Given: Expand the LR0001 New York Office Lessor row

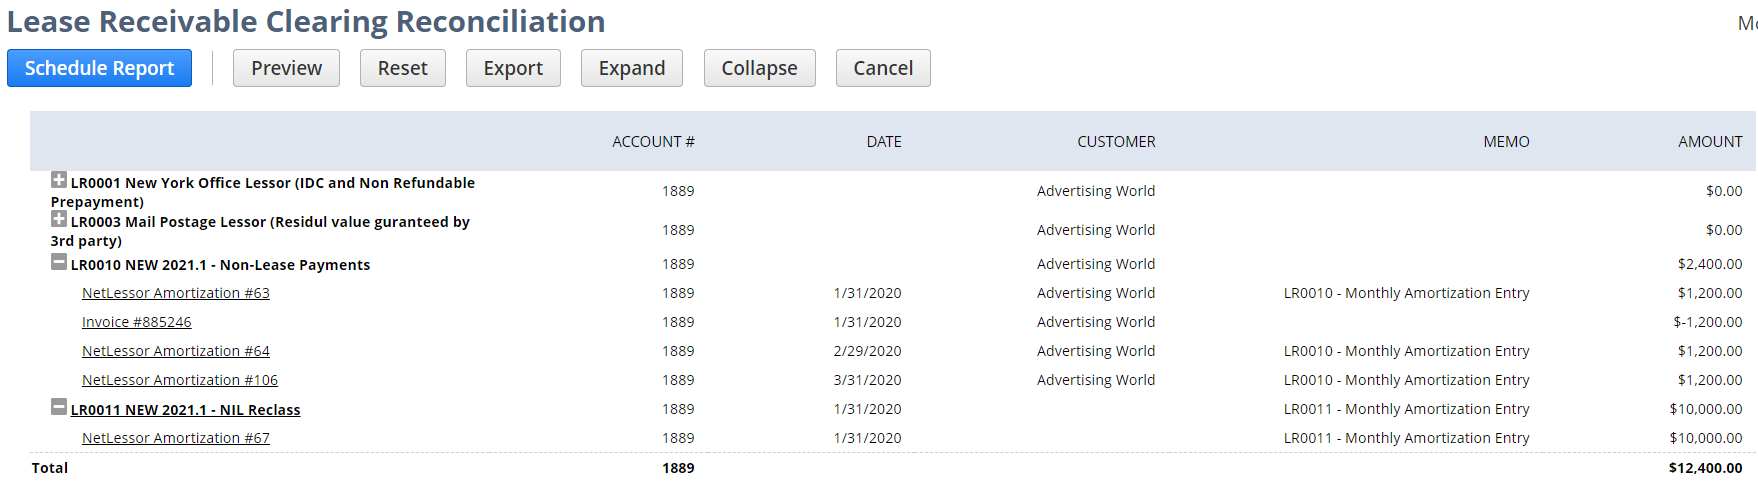Looking at the screenshot, I should [x=59, y=181].
